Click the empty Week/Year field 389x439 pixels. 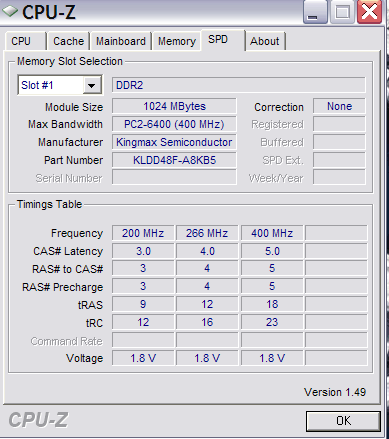click(x=339, y=177)
